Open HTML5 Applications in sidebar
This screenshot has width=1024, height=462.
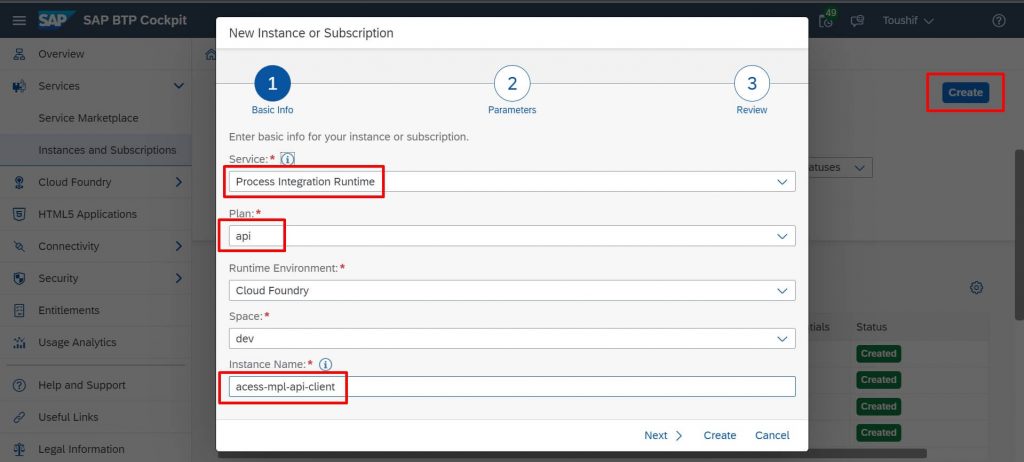tap(88, 214)
